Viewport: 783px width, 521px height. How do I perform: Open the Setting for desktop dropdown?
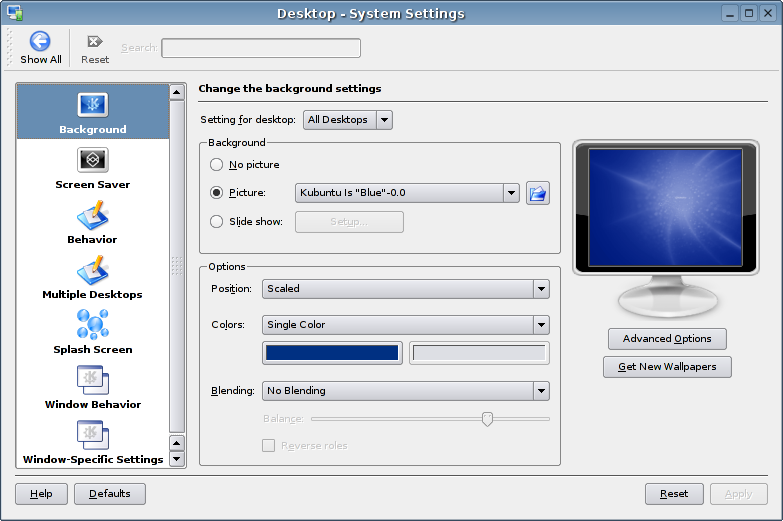click(348, 120)
